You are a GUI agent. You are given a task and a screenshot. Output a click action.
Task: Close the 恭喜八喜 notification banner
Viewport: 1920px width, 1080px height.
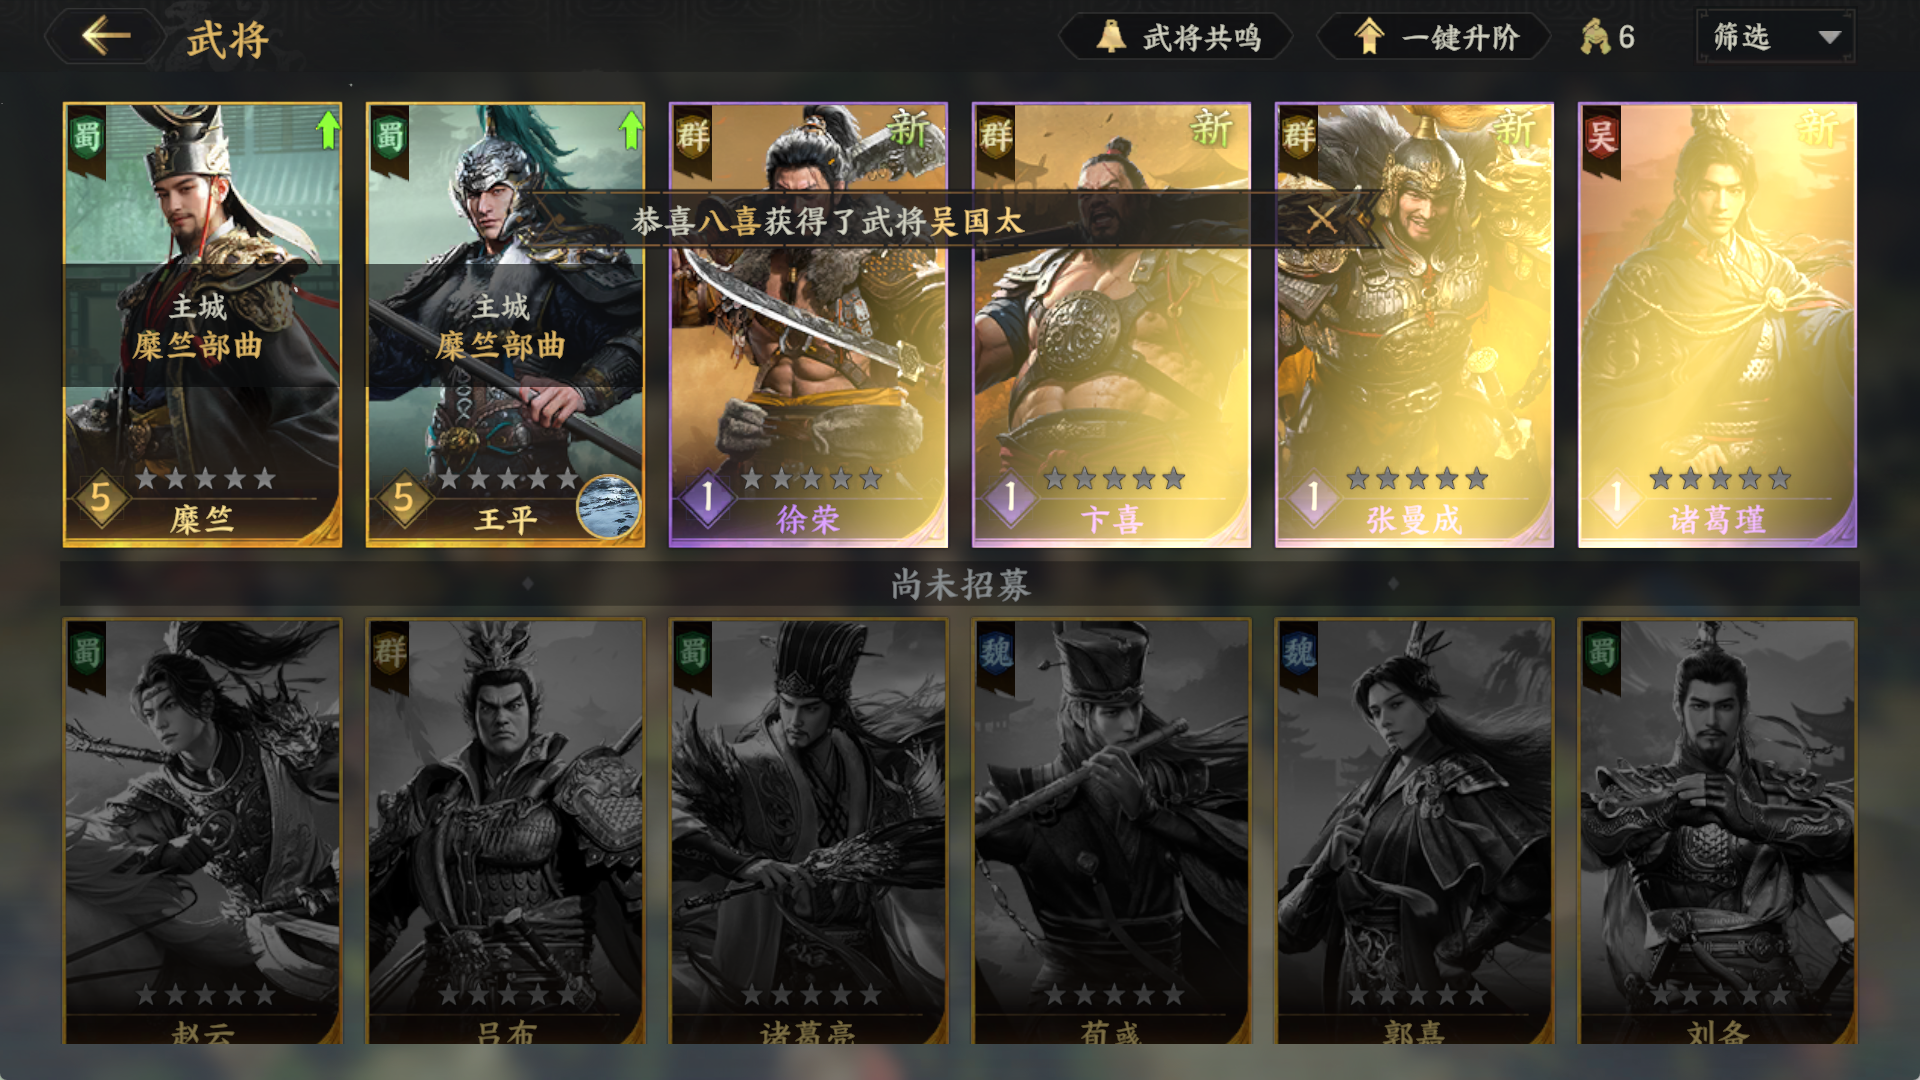point(1322,219)
